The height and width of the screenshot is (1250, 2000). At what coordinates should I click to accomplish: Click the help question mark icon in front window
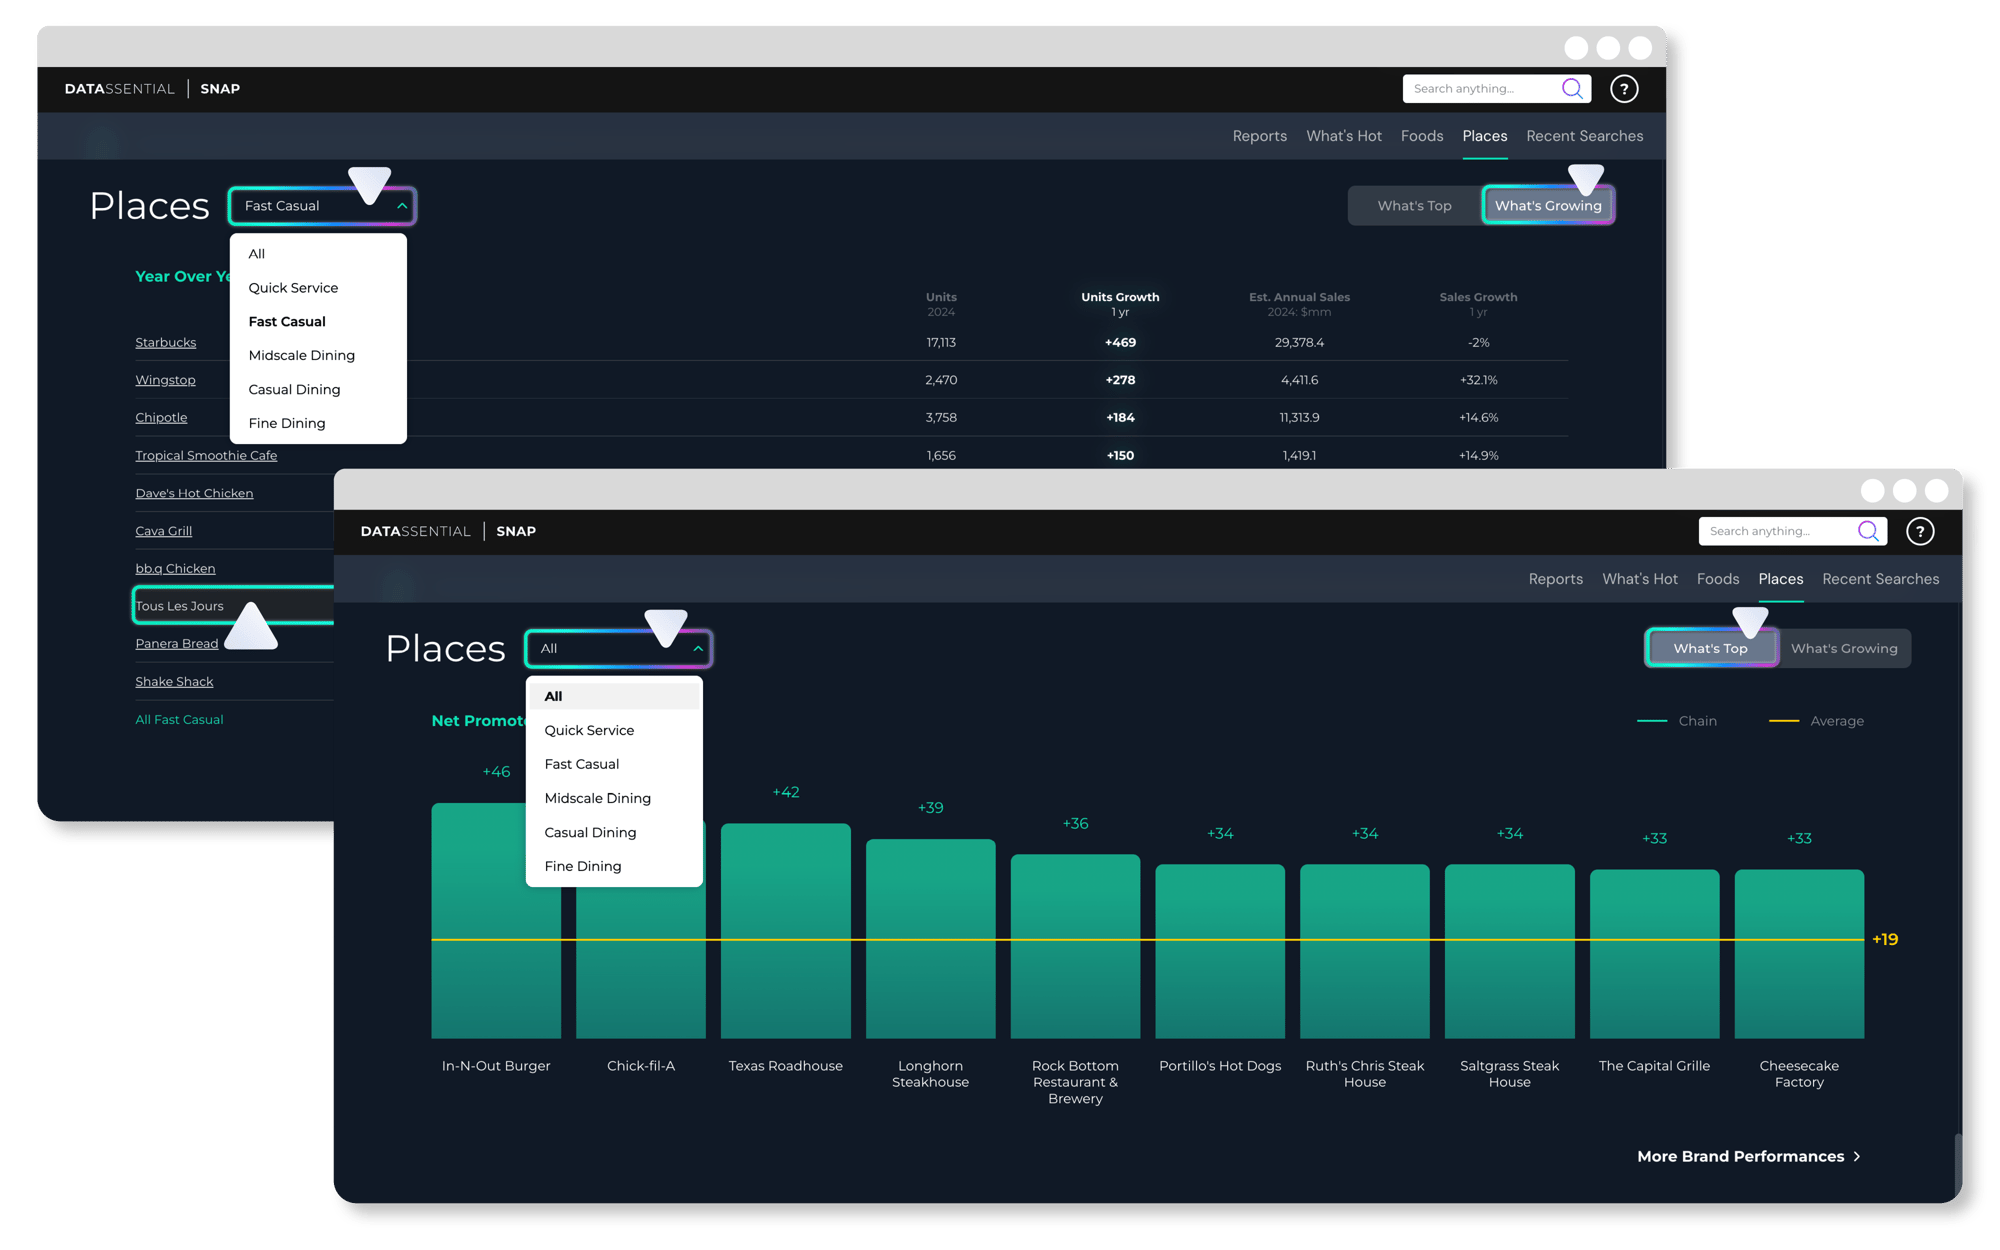[1919, 531]
